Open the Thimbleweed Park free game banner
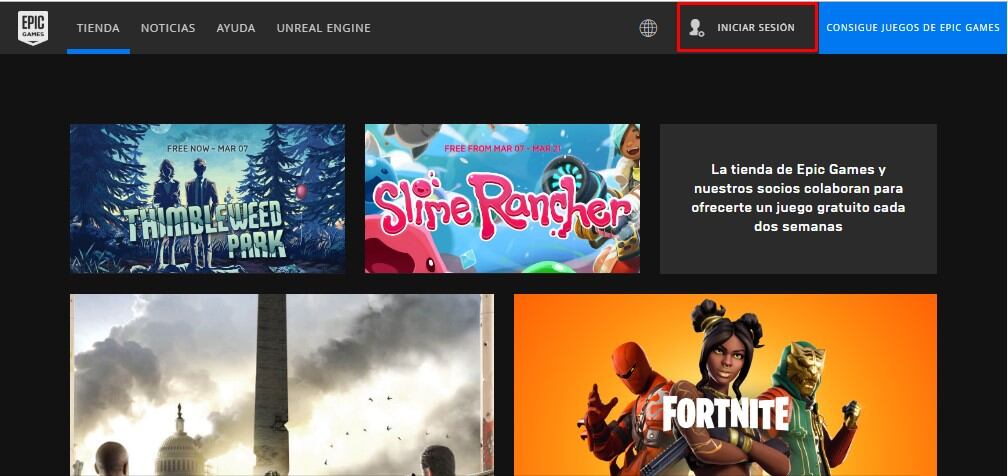This screenshot has height=476, width=1008. coord(208,199)
